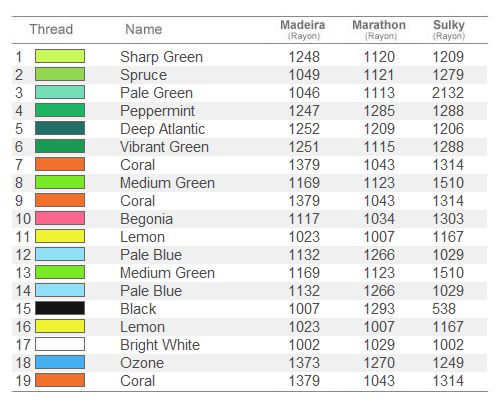500x402 pixels.
Task: Select the Peppermint name cell
Action: (157, 111)
